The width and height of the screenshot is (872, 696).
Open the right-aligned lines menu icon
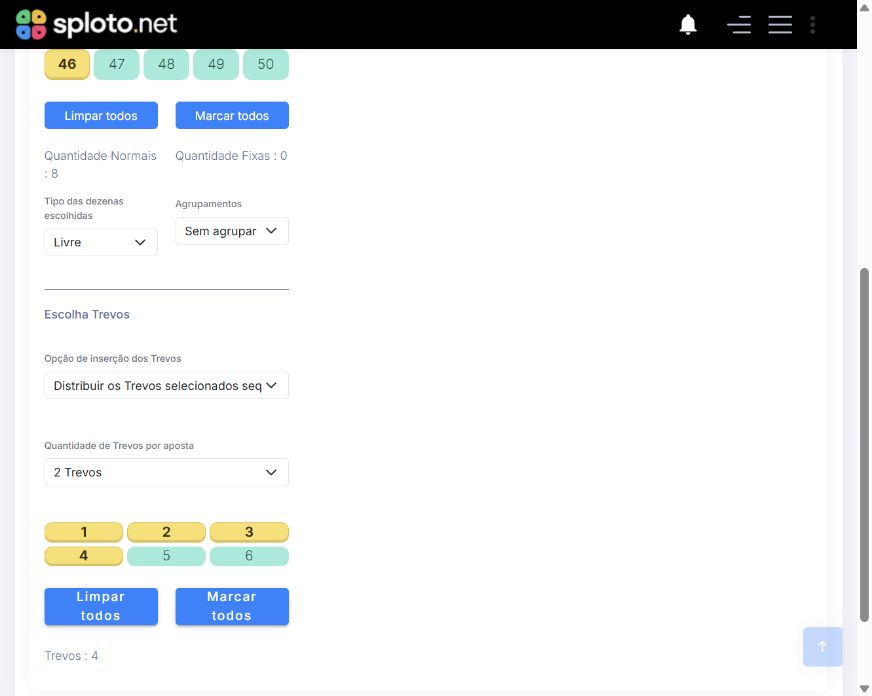click(739, 24)
